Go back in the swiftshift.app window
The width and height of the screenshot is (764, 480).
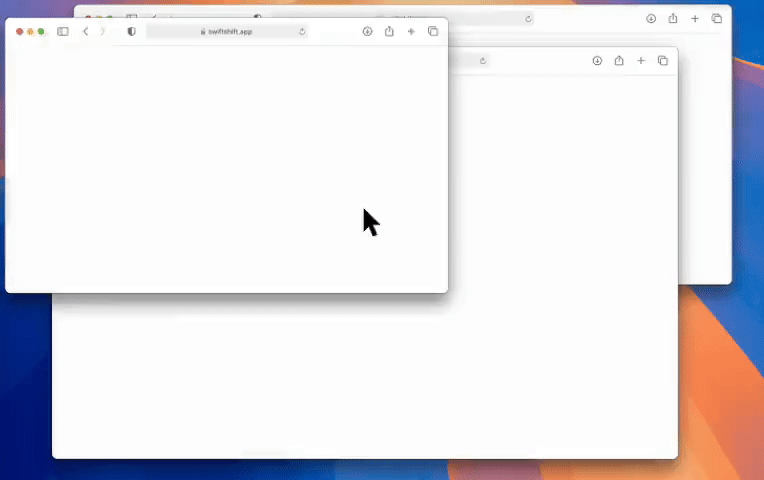86,32
